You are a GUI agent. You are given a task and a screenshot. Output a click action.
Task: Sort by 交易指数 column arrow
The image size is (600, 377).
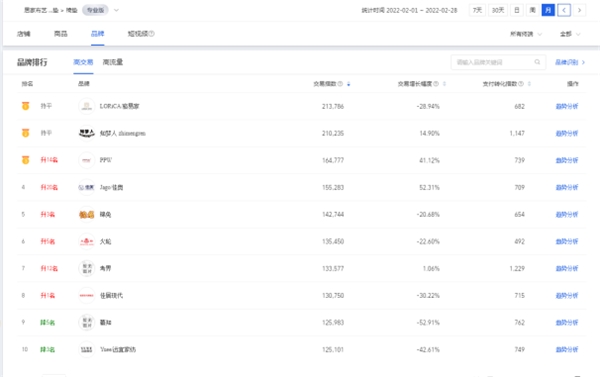[349, 84]
